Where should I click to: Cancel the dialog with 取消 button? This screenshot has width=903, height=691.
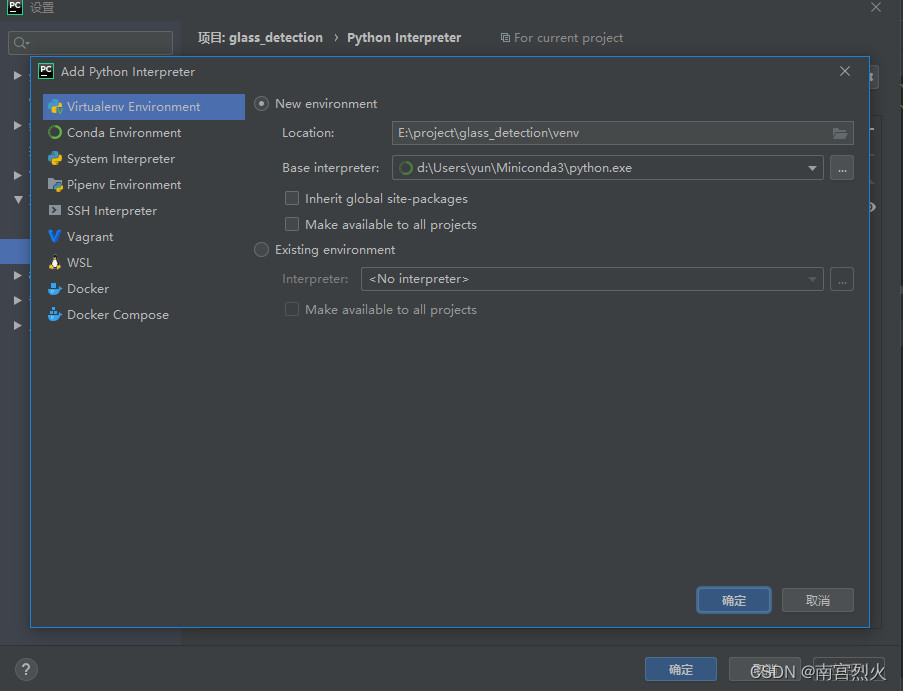tap(818, 601)
